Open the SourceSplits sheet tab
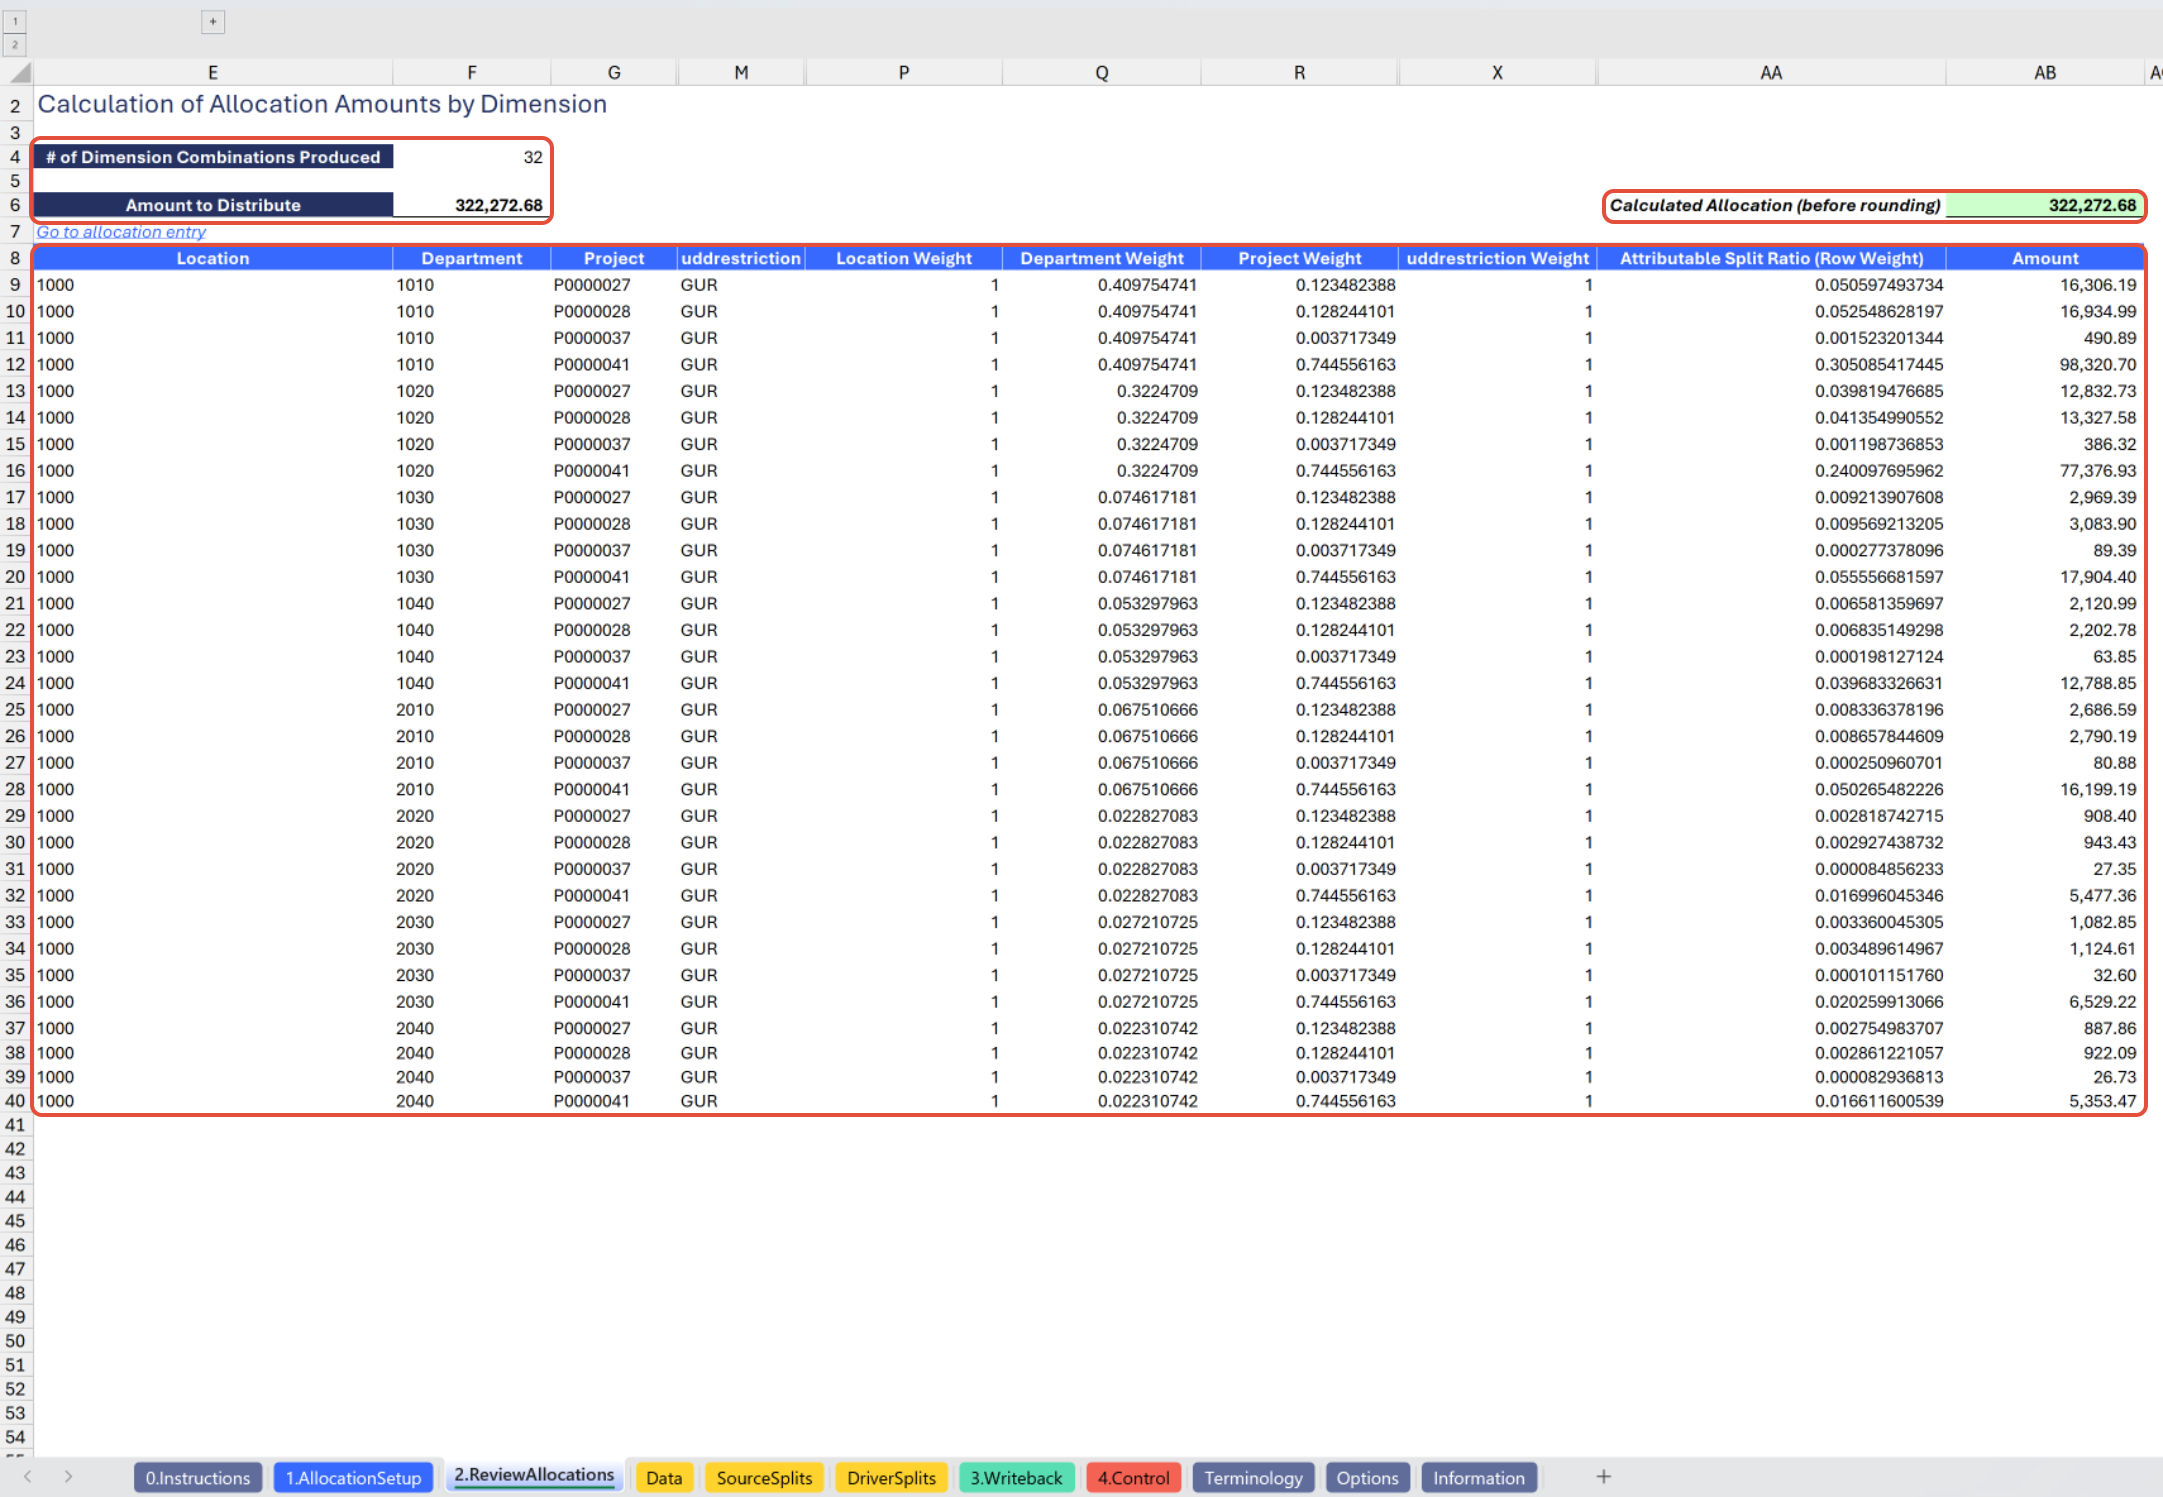This screenshot has height=1497, width=2163. click(764, 1478)
